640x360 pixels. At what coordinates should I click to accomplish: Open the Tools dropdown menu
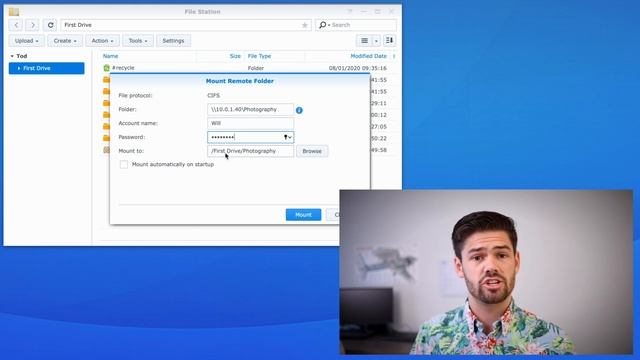pos(138,41)
